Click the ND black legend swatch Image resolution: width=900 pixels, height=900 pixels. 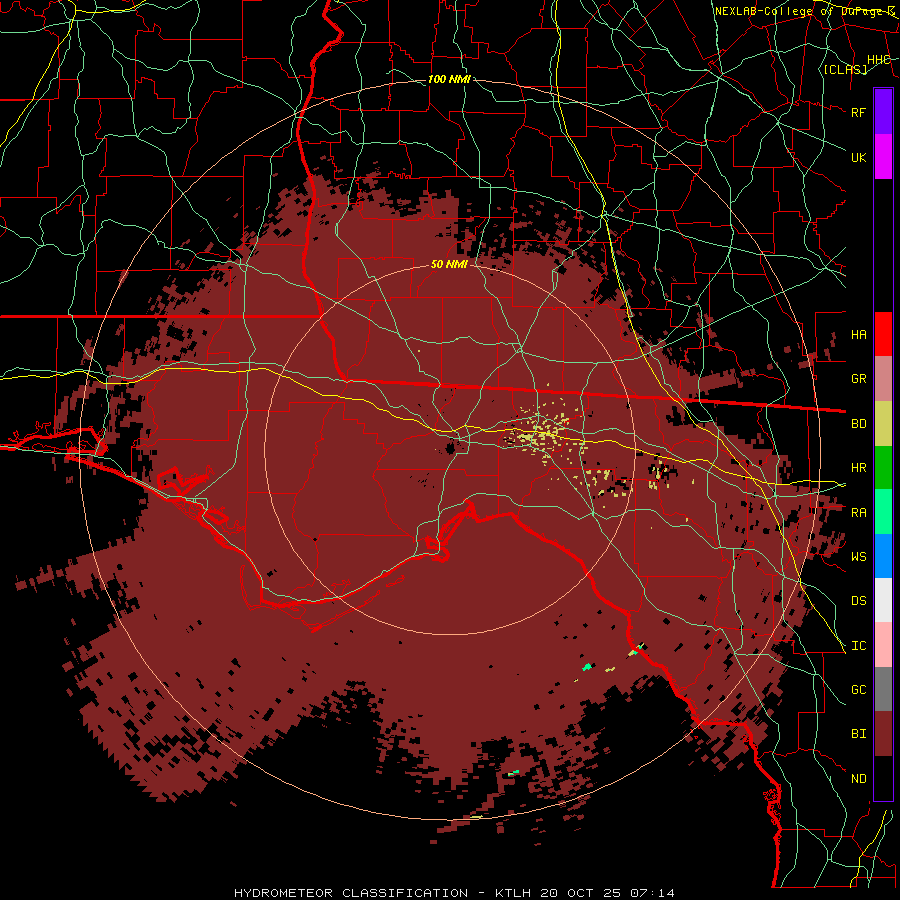point(883,778)
